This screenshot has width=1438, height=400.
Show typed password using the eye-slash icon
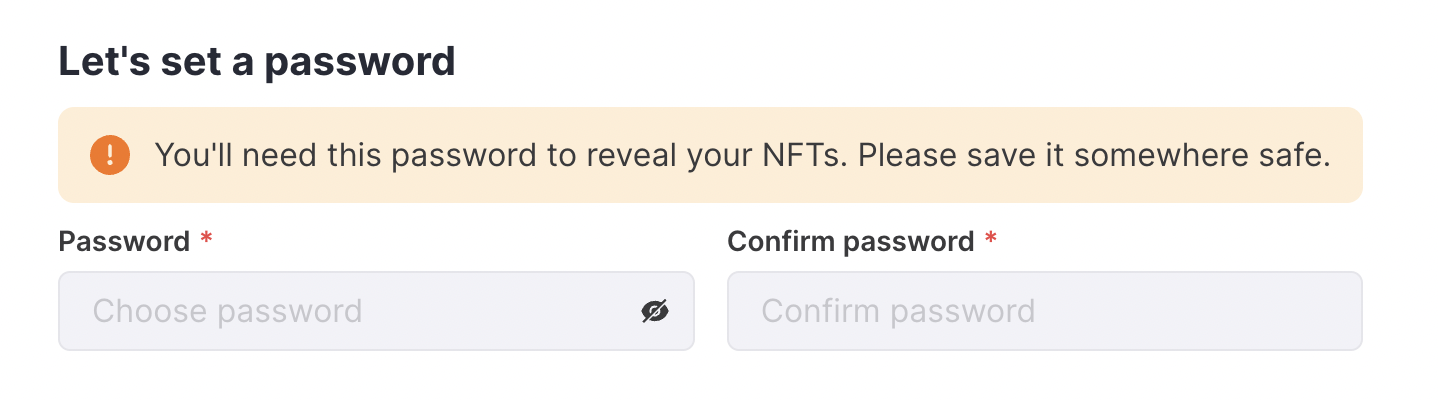point(654,311)
